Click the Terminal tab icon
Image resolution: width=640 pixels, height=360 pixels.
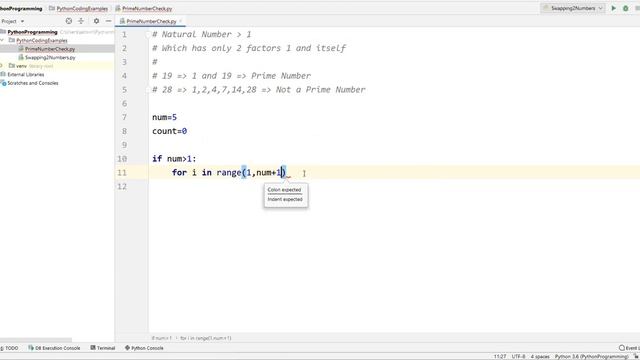pyautogui.click(x=93, y=348)
